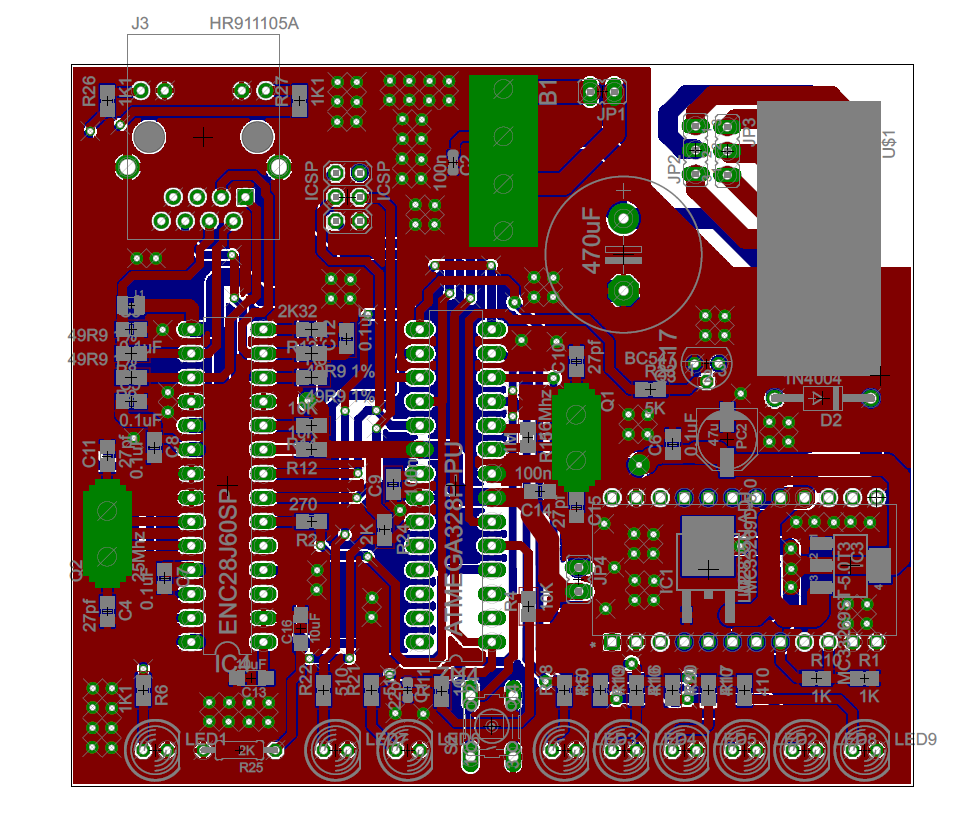980x818 pixels.
Task: Click the ICSP header pins
Action: click(x=347, y=196)
